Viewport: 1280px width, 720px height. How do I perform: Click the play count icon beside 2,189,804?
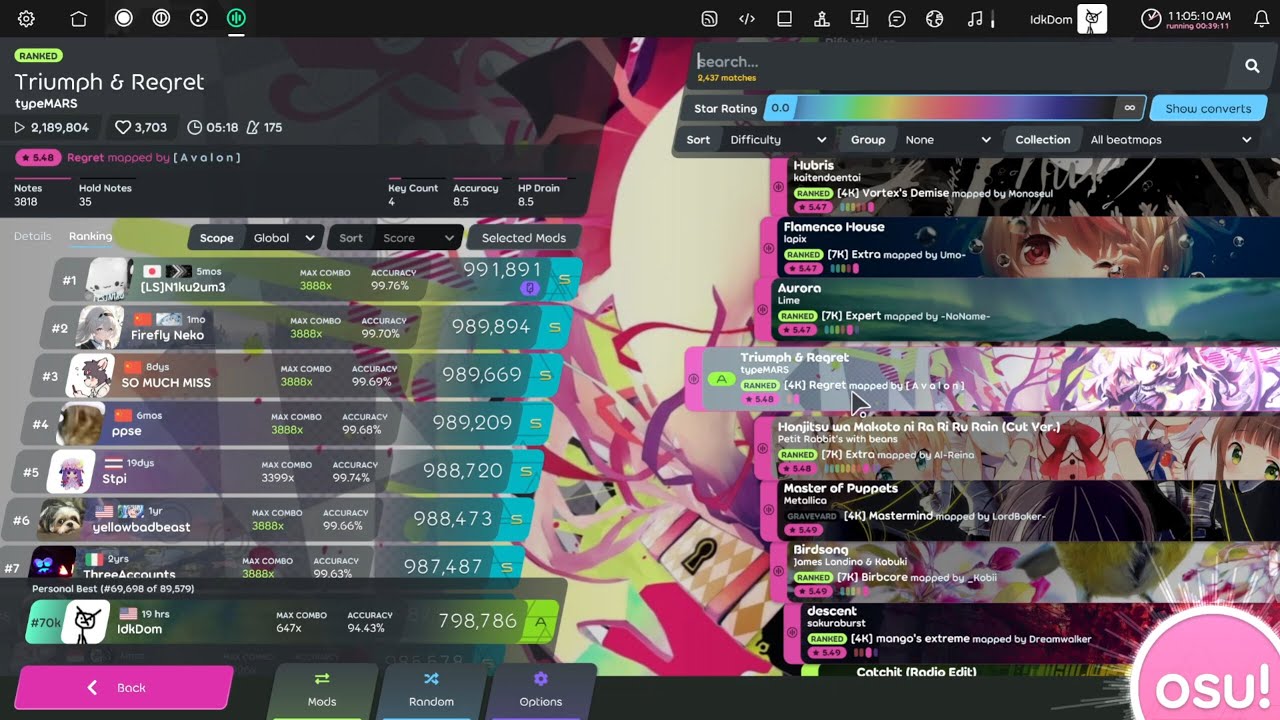[19, 128]
